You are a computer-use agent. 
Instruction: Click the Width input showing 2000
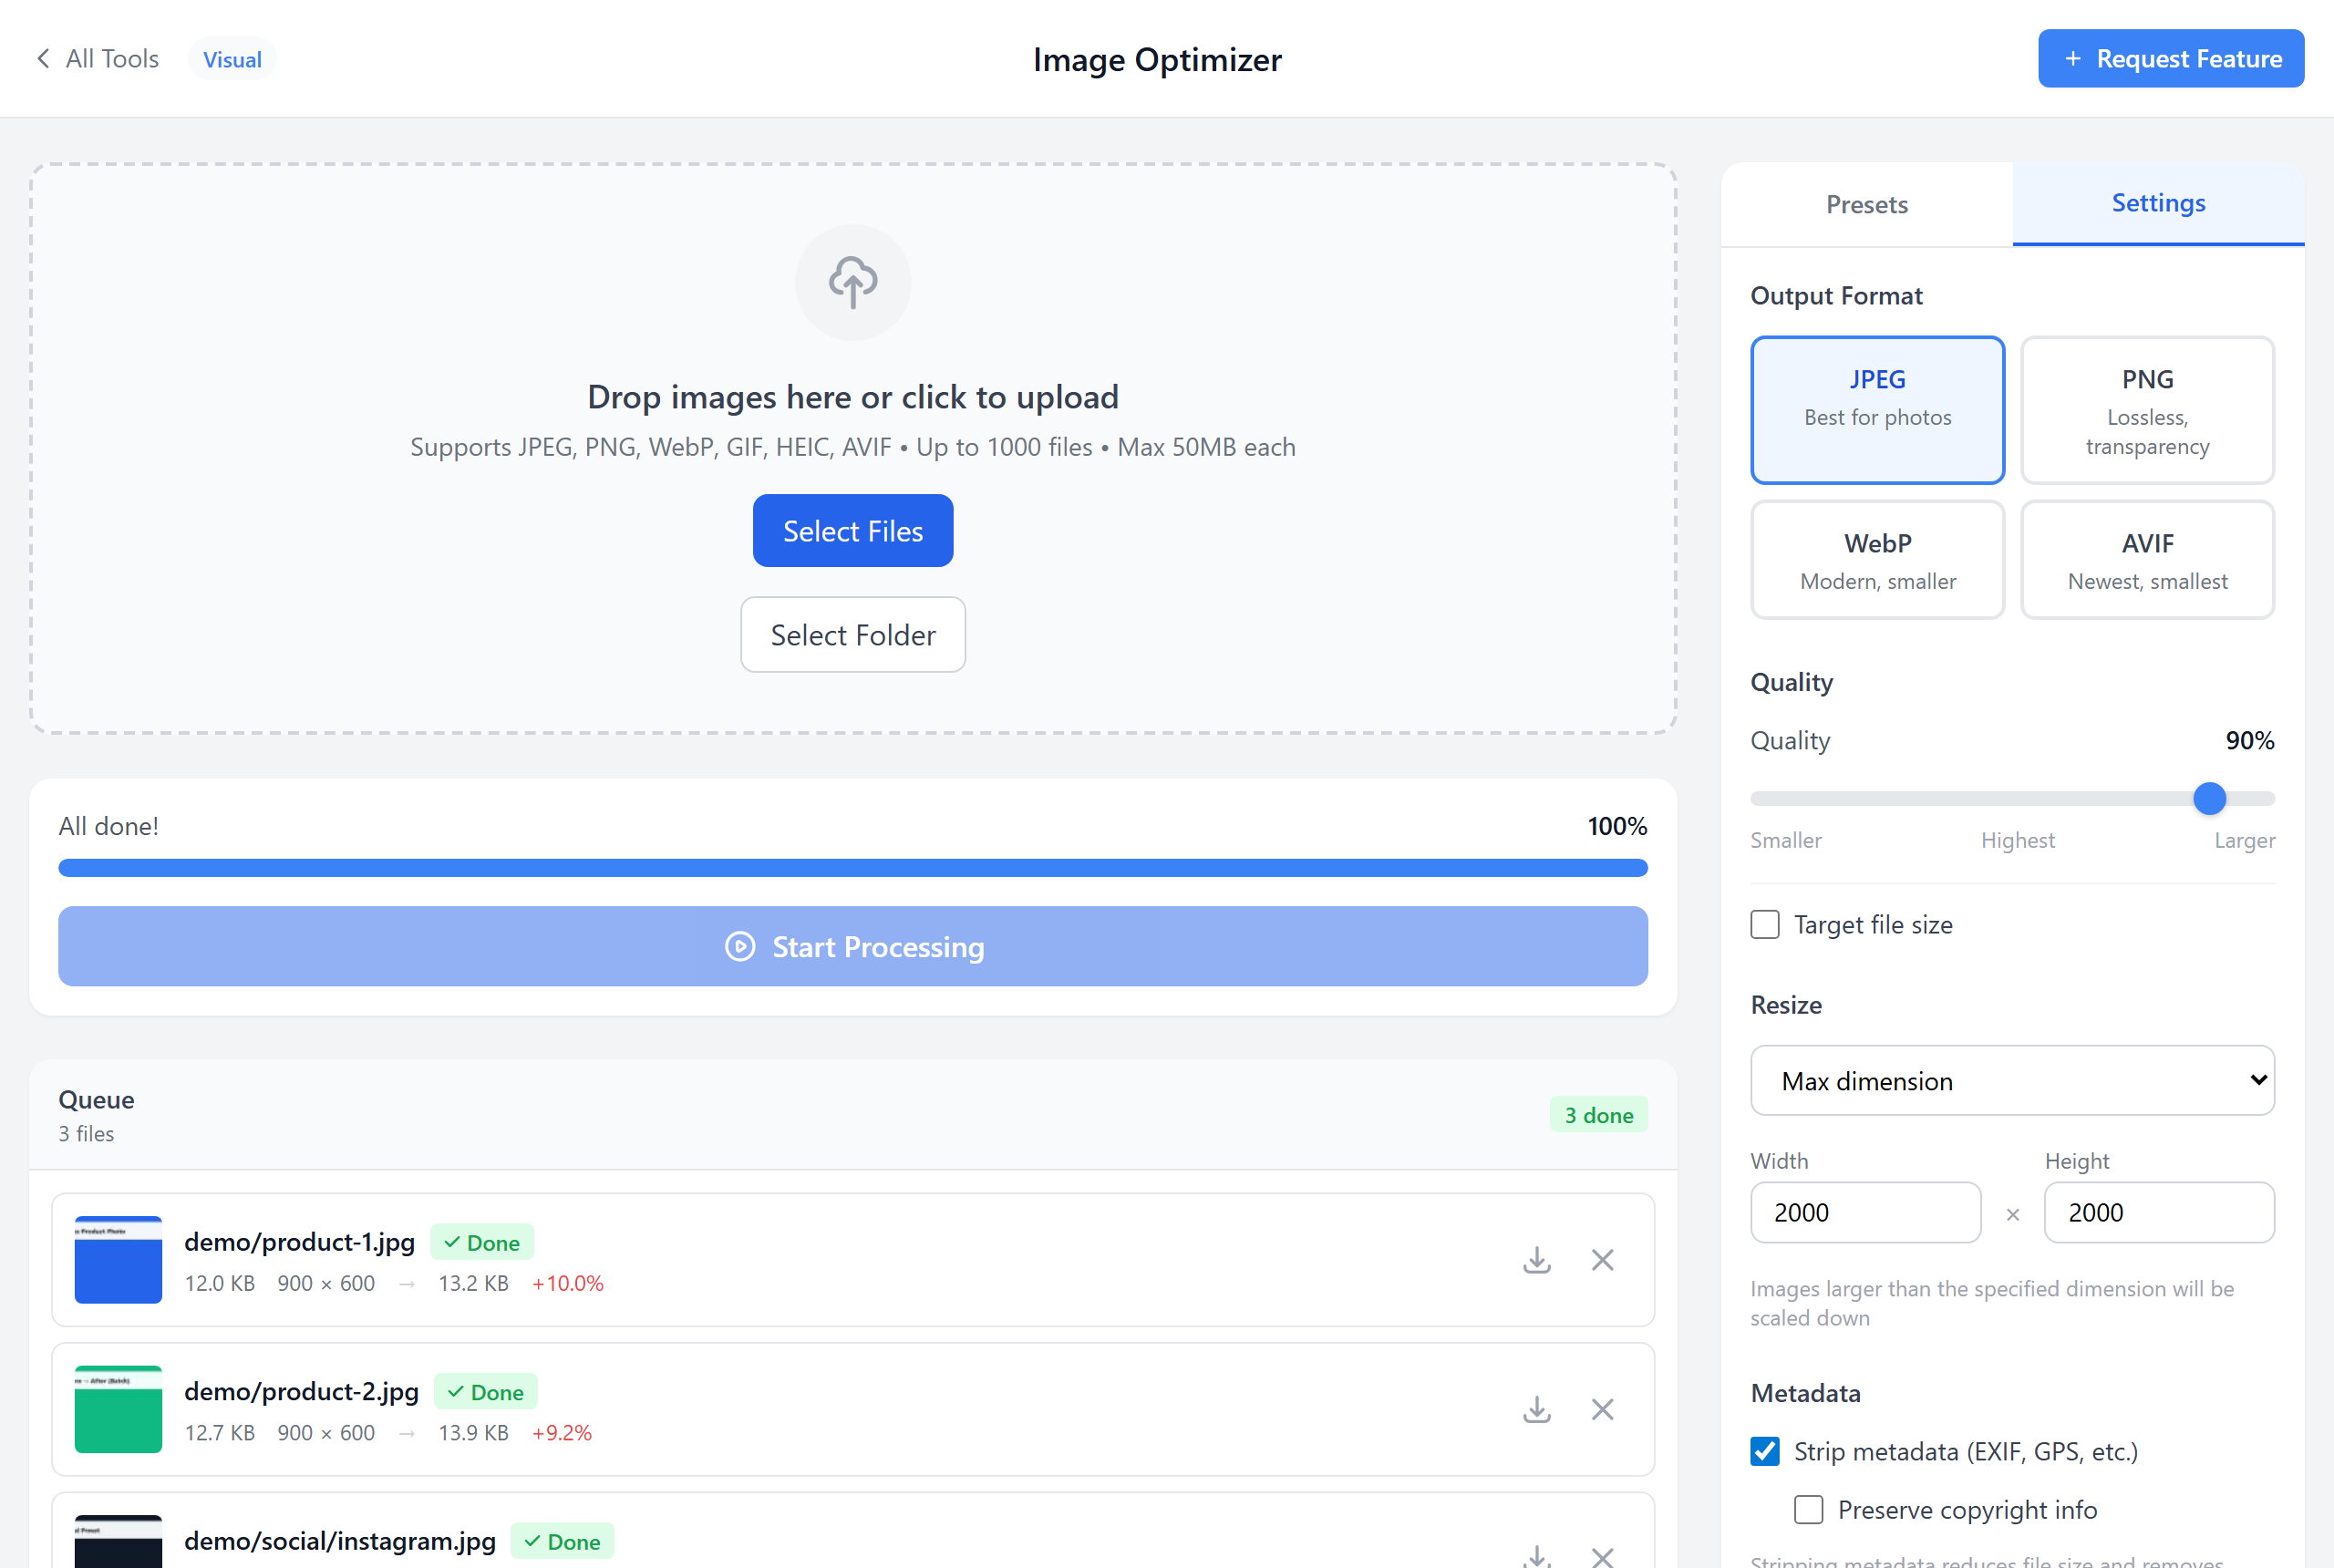click(1865, 1212)
